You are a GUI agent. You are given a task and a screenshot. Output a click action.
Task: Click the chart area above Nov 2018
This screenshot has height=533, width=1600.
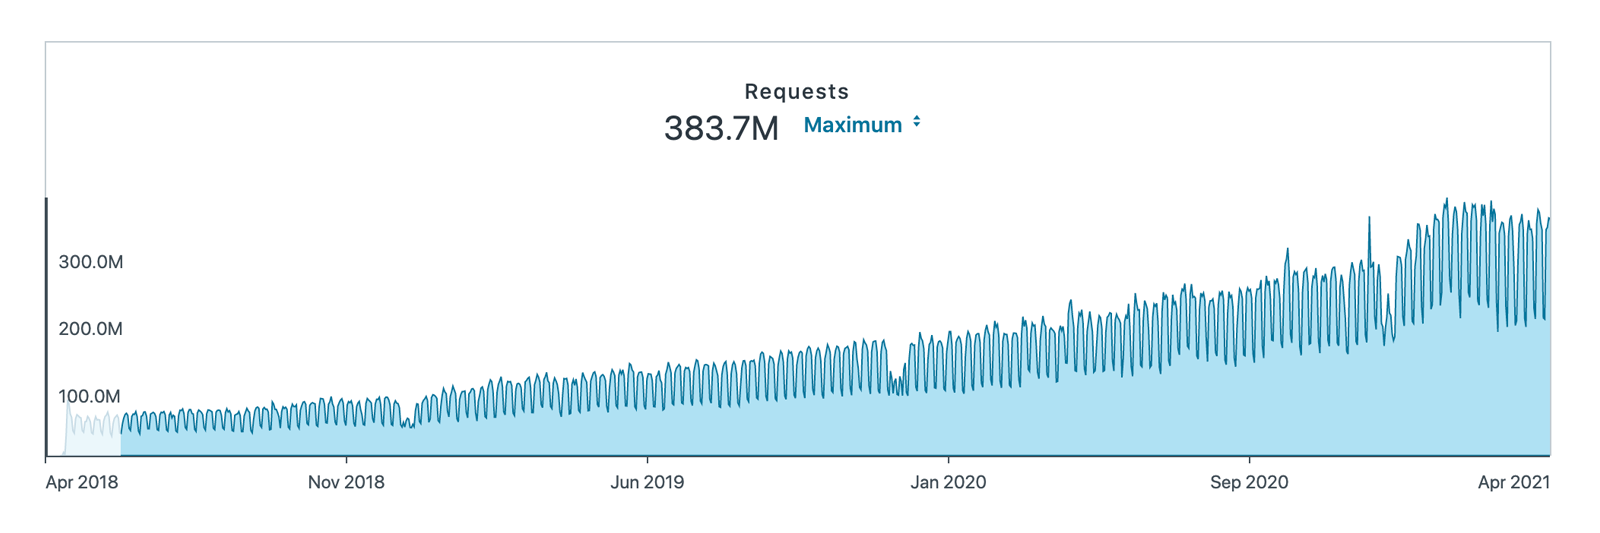(346, 438)
